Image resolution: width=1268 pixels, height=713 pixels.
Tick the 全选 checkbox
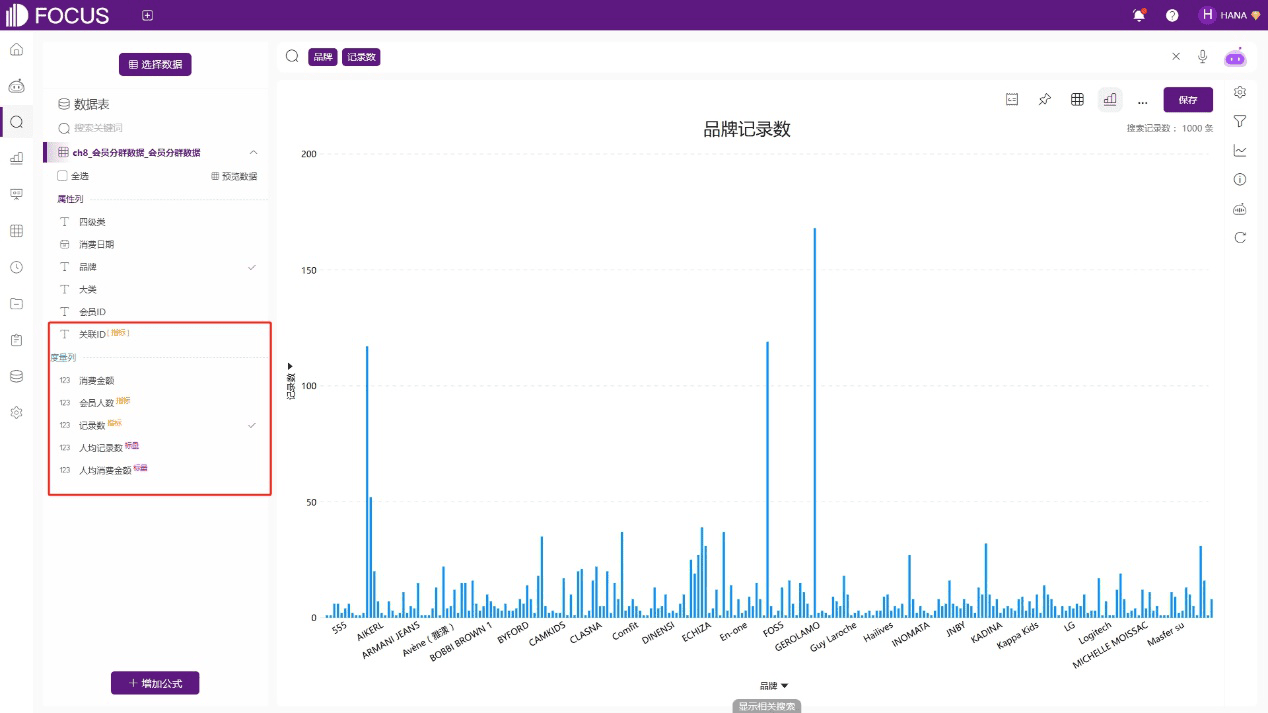(x=63, y=176)
